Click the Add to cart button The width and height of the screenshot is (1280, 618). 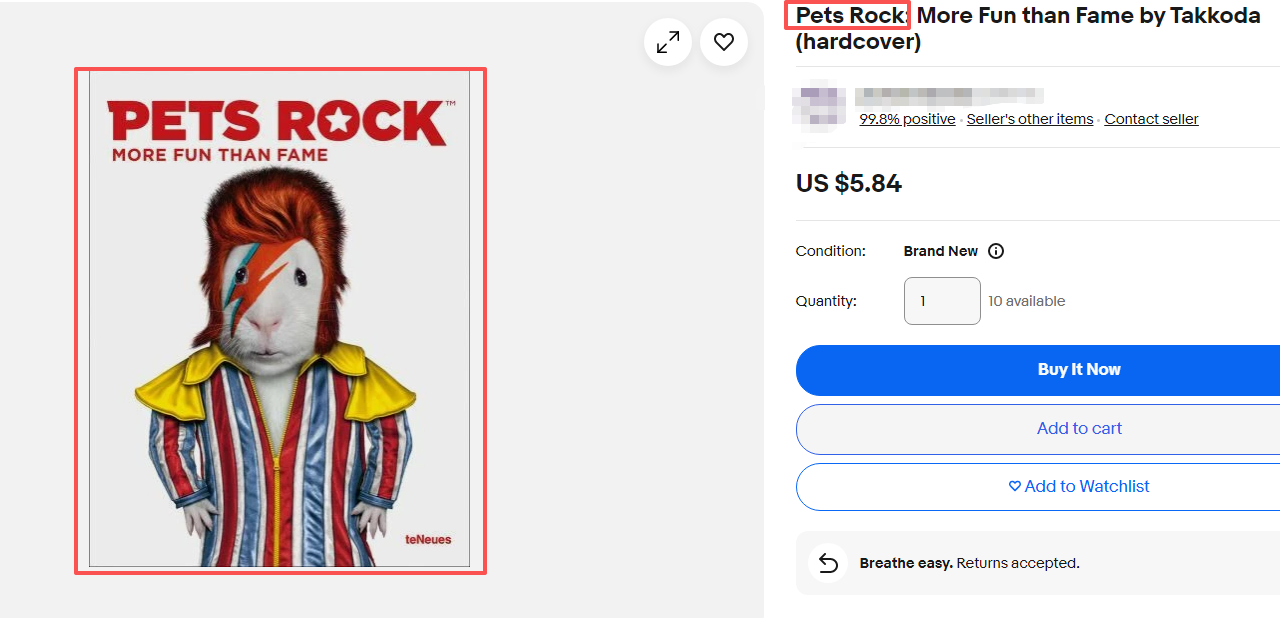coord(1040,429)
